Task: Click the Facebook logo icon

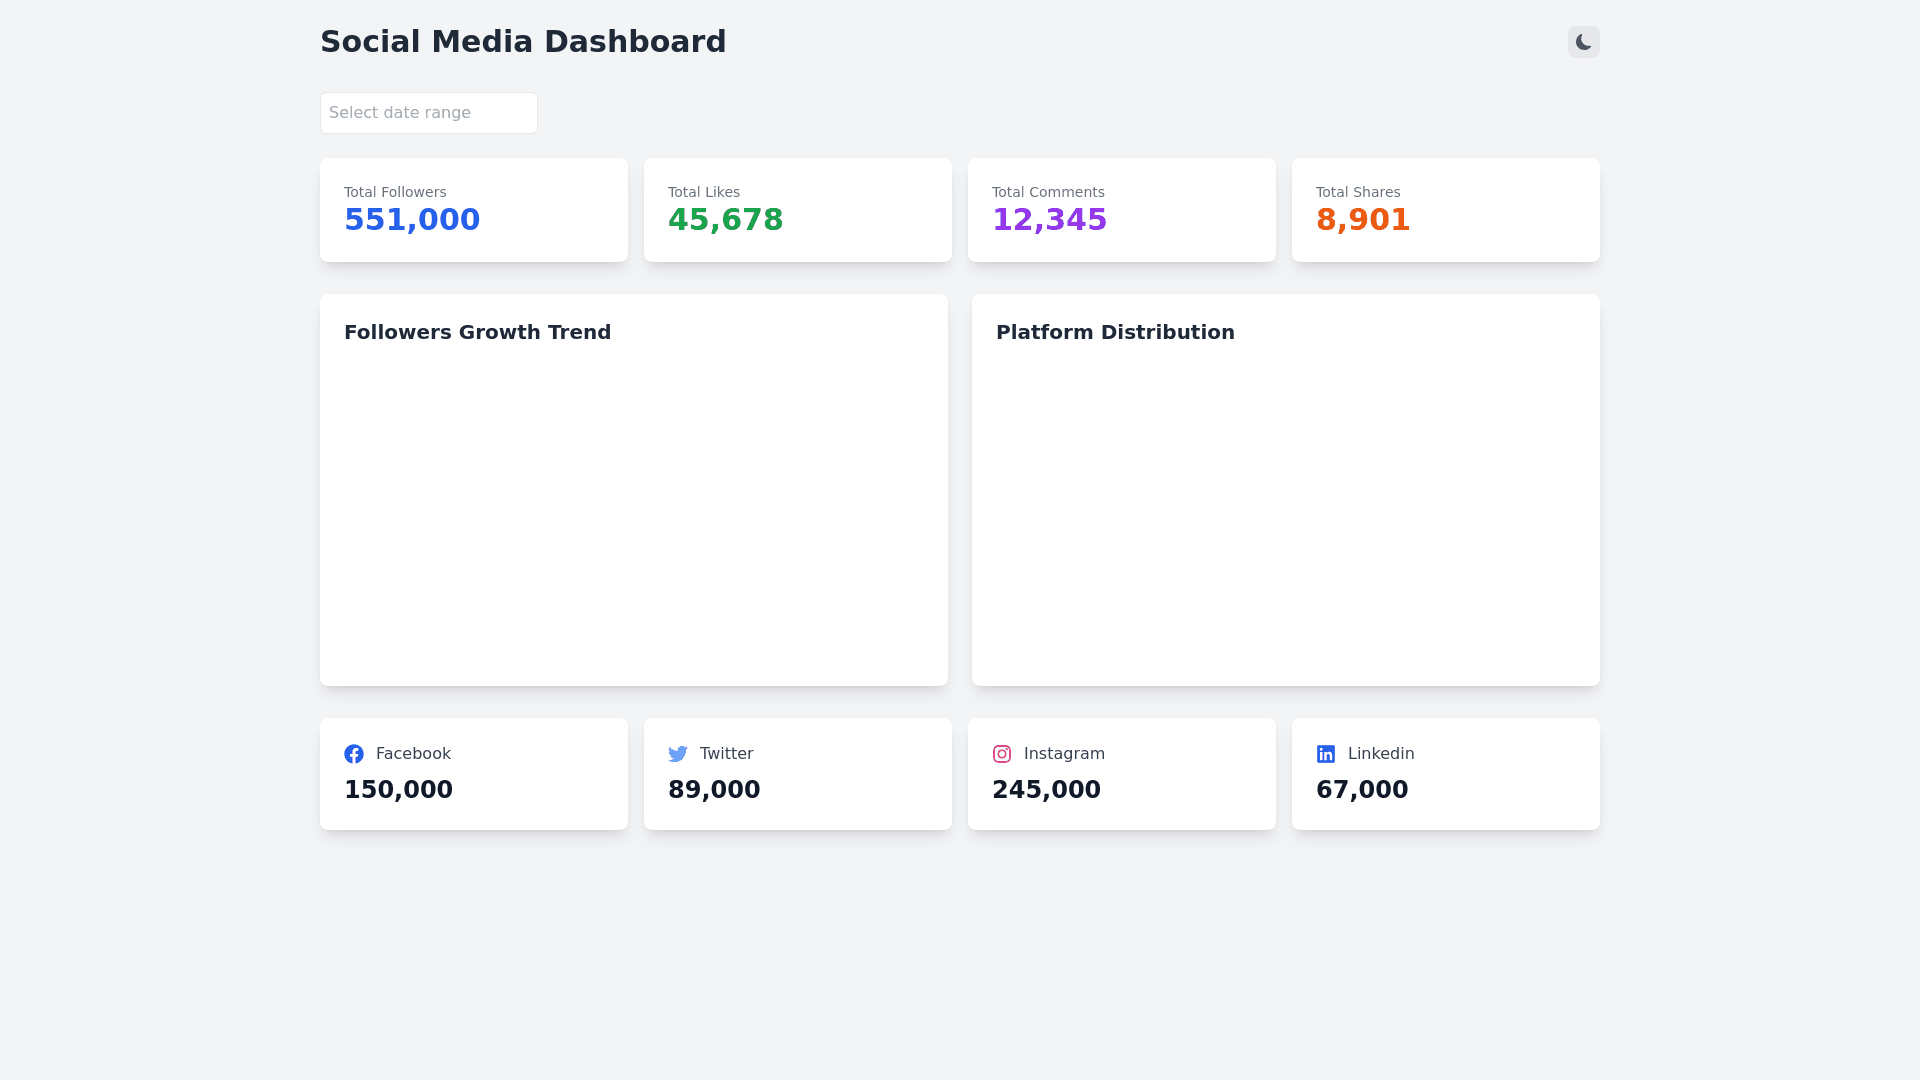Action: (x=354, y=754)
